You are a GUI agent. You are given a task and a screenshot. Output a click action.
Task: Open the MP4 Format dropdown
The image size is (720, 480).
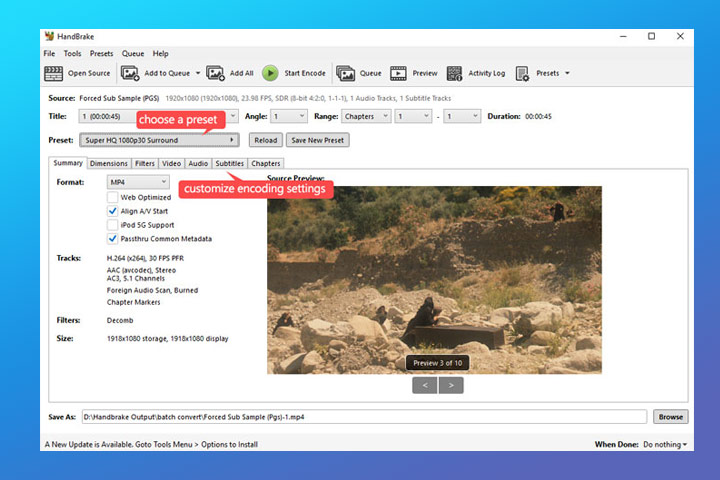tap(138, 182)
